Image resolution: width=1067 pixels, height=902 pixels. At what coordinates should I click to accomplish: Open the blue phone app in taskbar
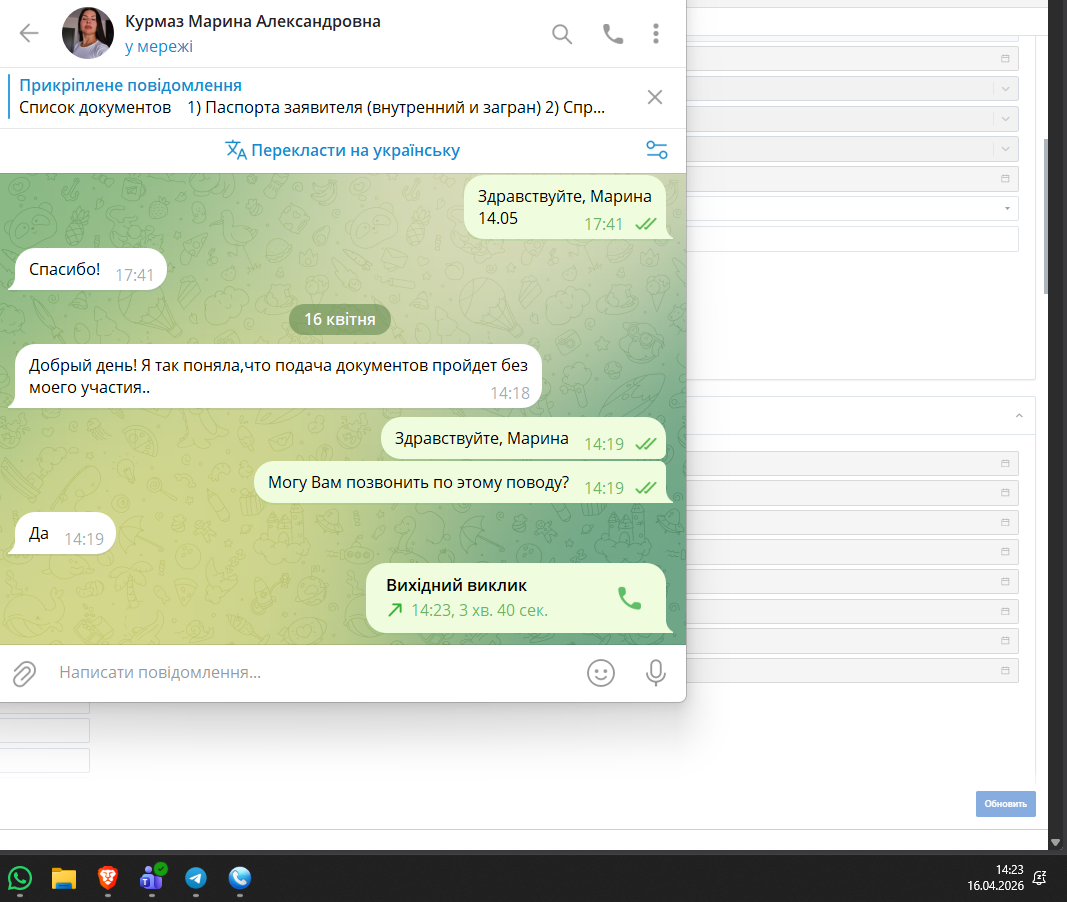(x=240, y=878)
